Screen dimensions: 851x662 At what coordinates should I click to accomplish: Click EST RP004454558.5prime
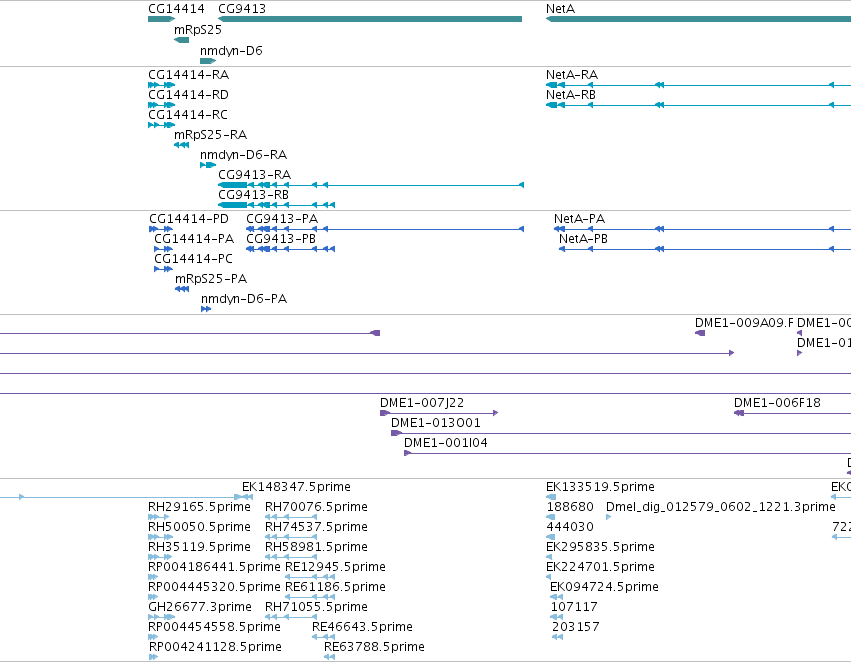click(x=214, y=627)
